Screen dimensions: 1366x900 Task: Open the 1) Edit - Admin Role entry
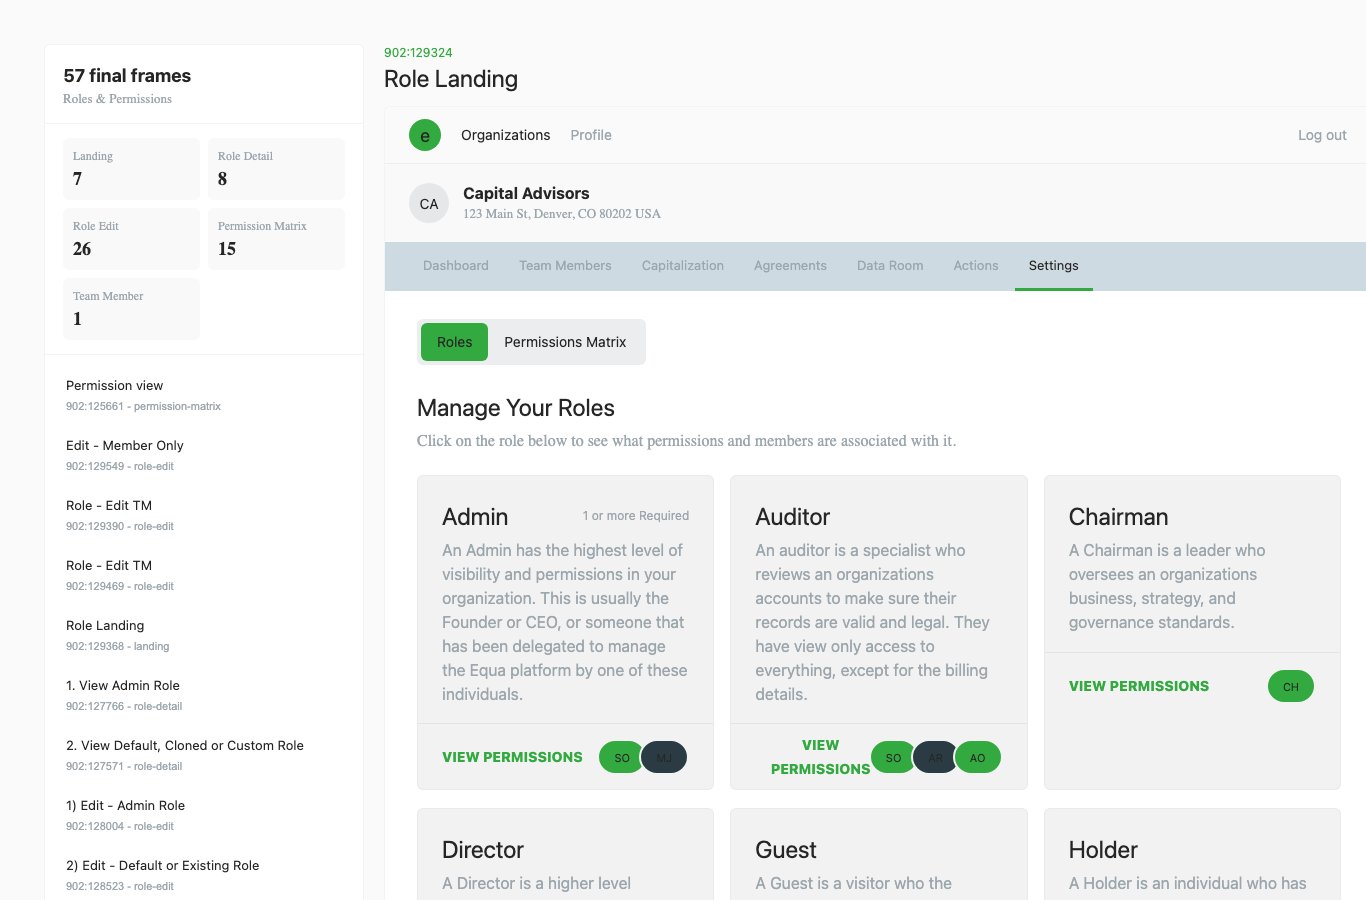pyautogui.click(x=204, y=815)
